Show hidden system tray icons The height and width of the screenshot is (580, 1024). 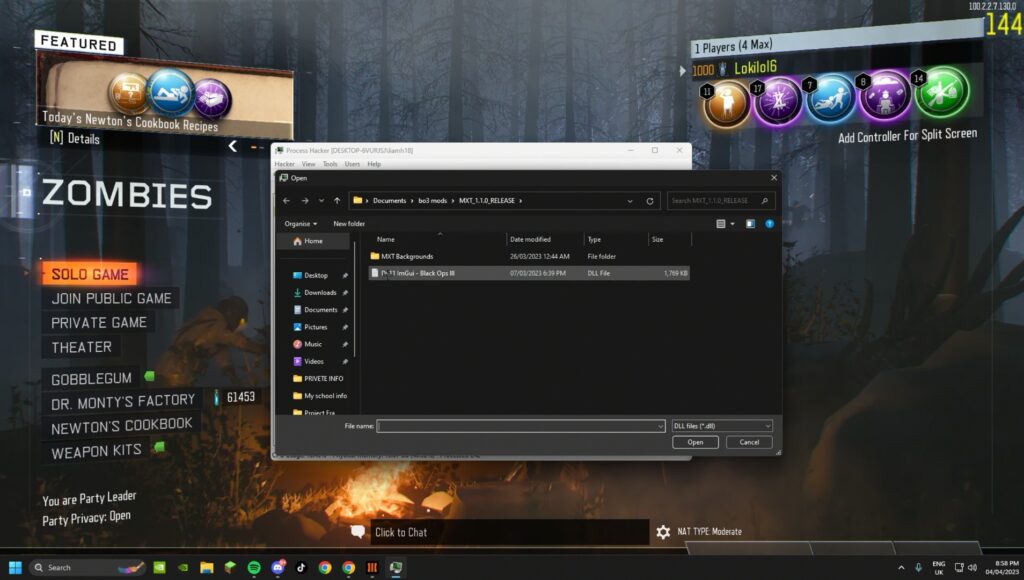pos(901,568)
